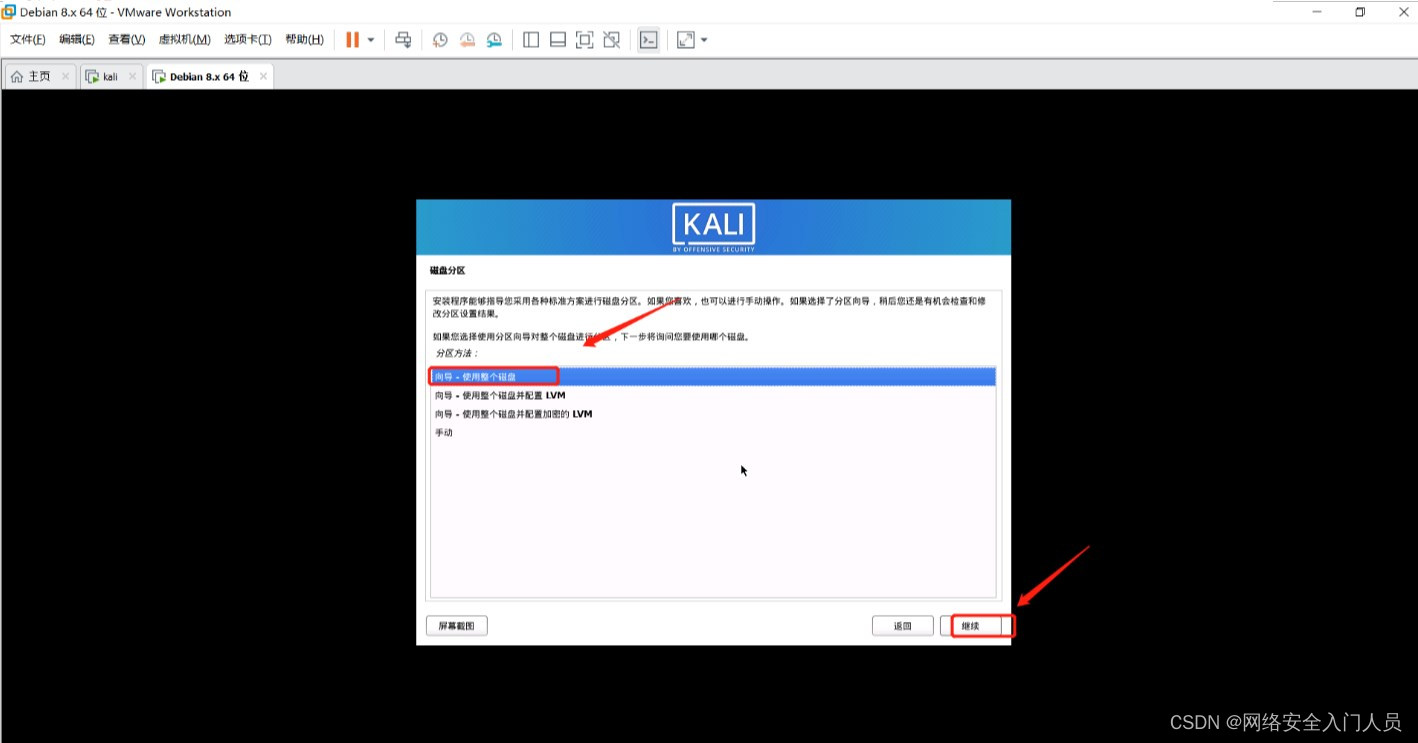This screenshot has height=743, width=1418.
Task: Select 向导 - 使用整个磁盘 partitioning option
Action: click(x=713, y=376)
